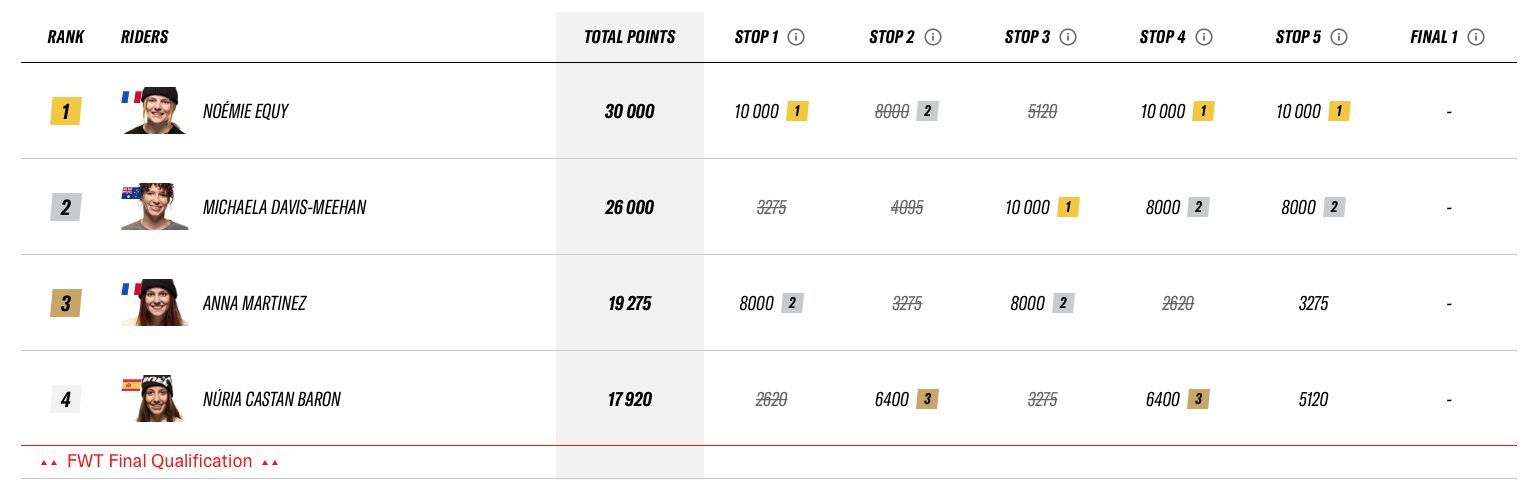Viewport: 1536px width, 480px height.
Task: Show info for Stop 4 column
Action: [1204, 37]
